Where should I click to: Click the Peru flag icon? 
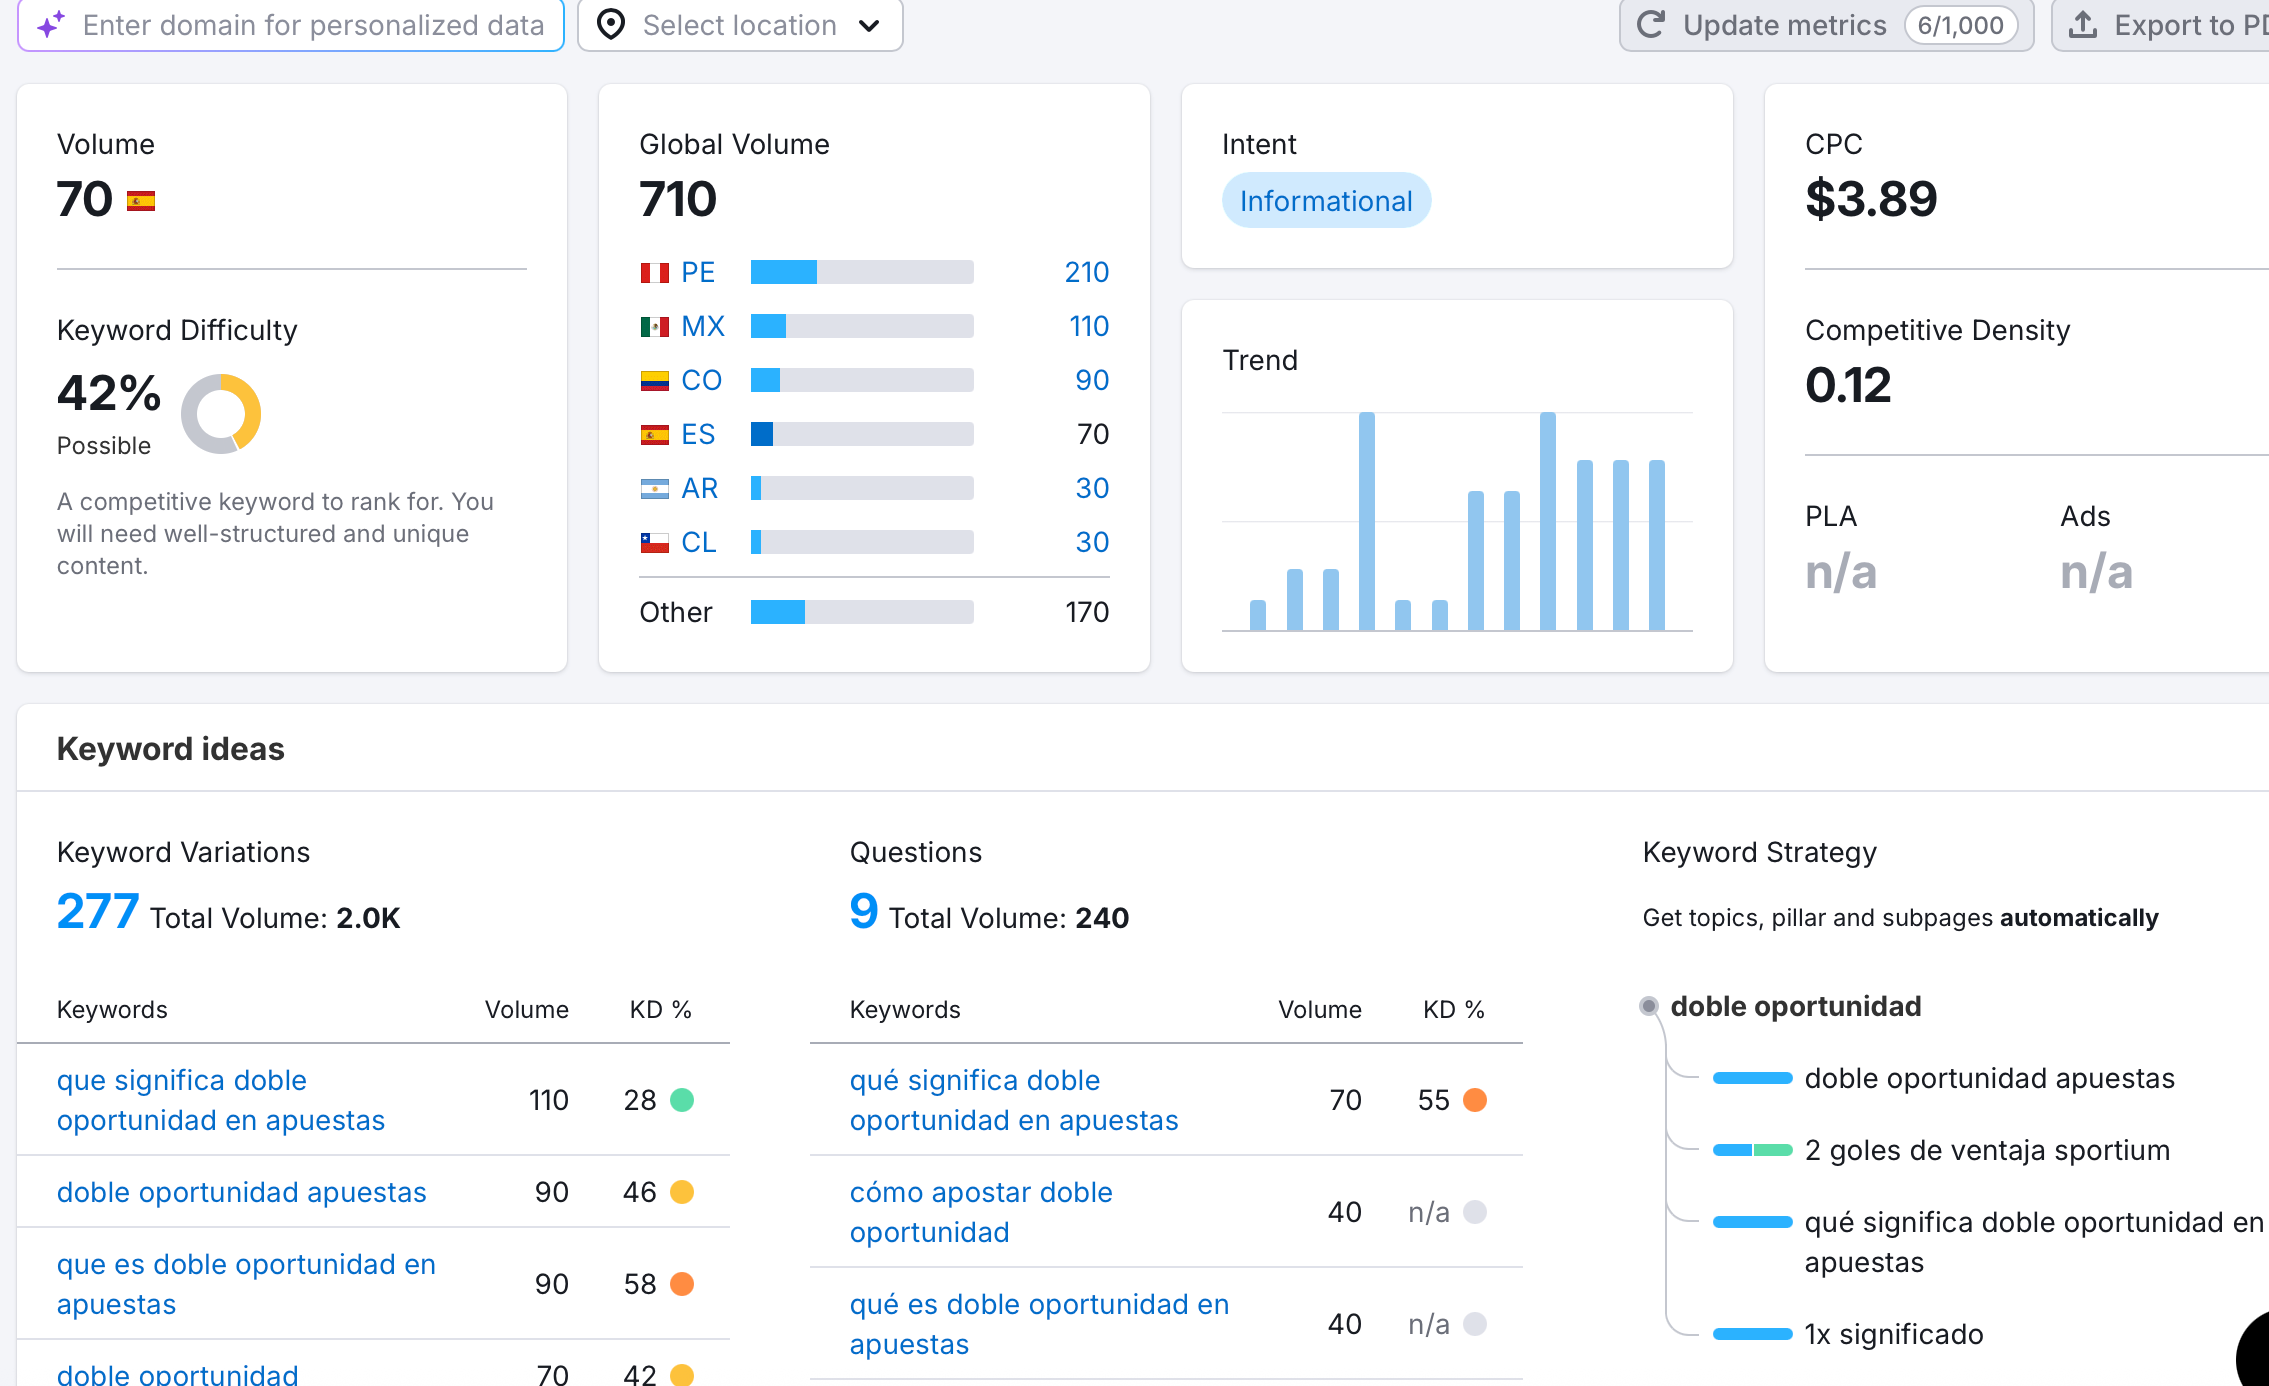pos(655,272)
